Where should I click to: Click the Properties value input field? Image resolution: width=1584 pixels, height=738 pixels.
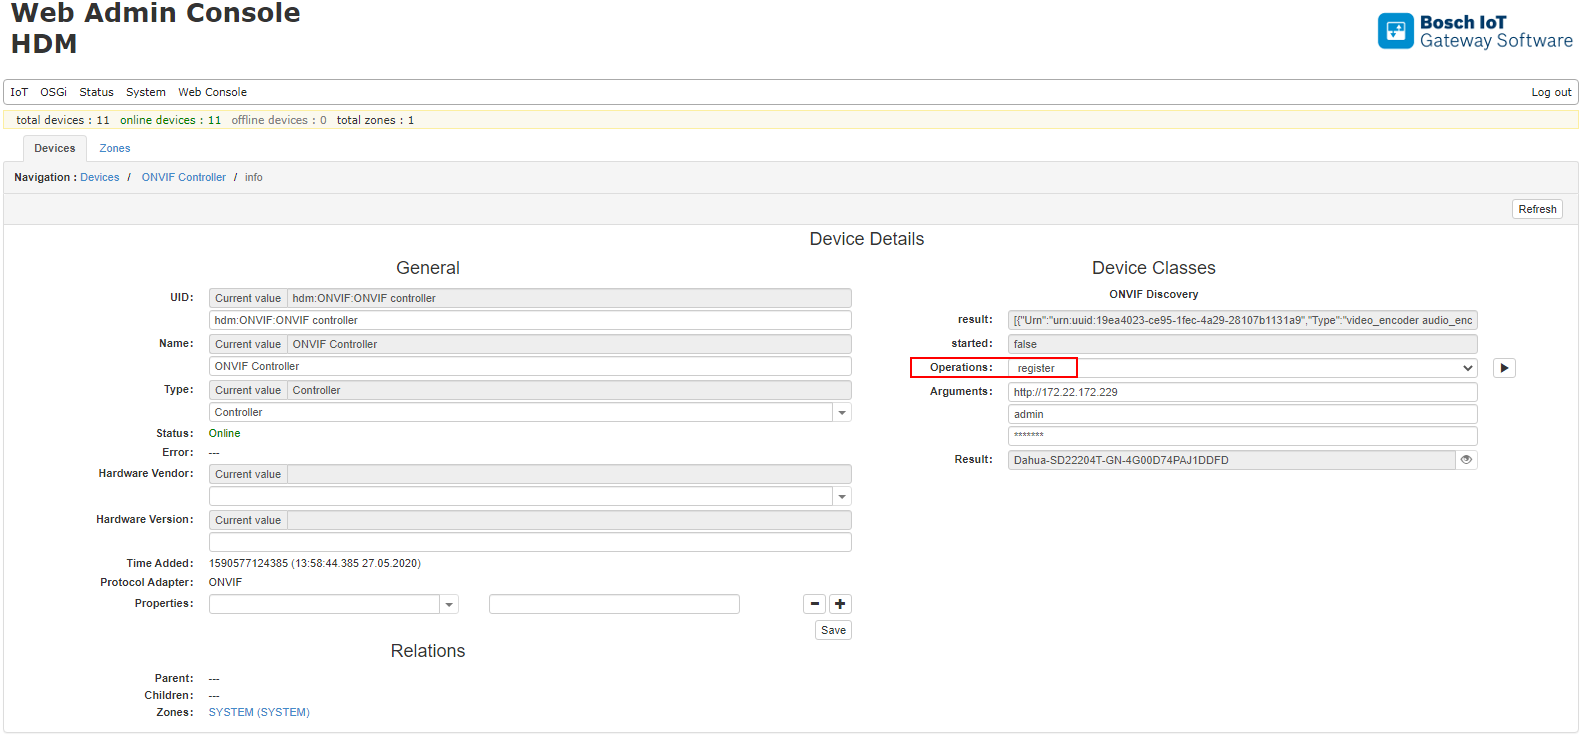(614, 604)
